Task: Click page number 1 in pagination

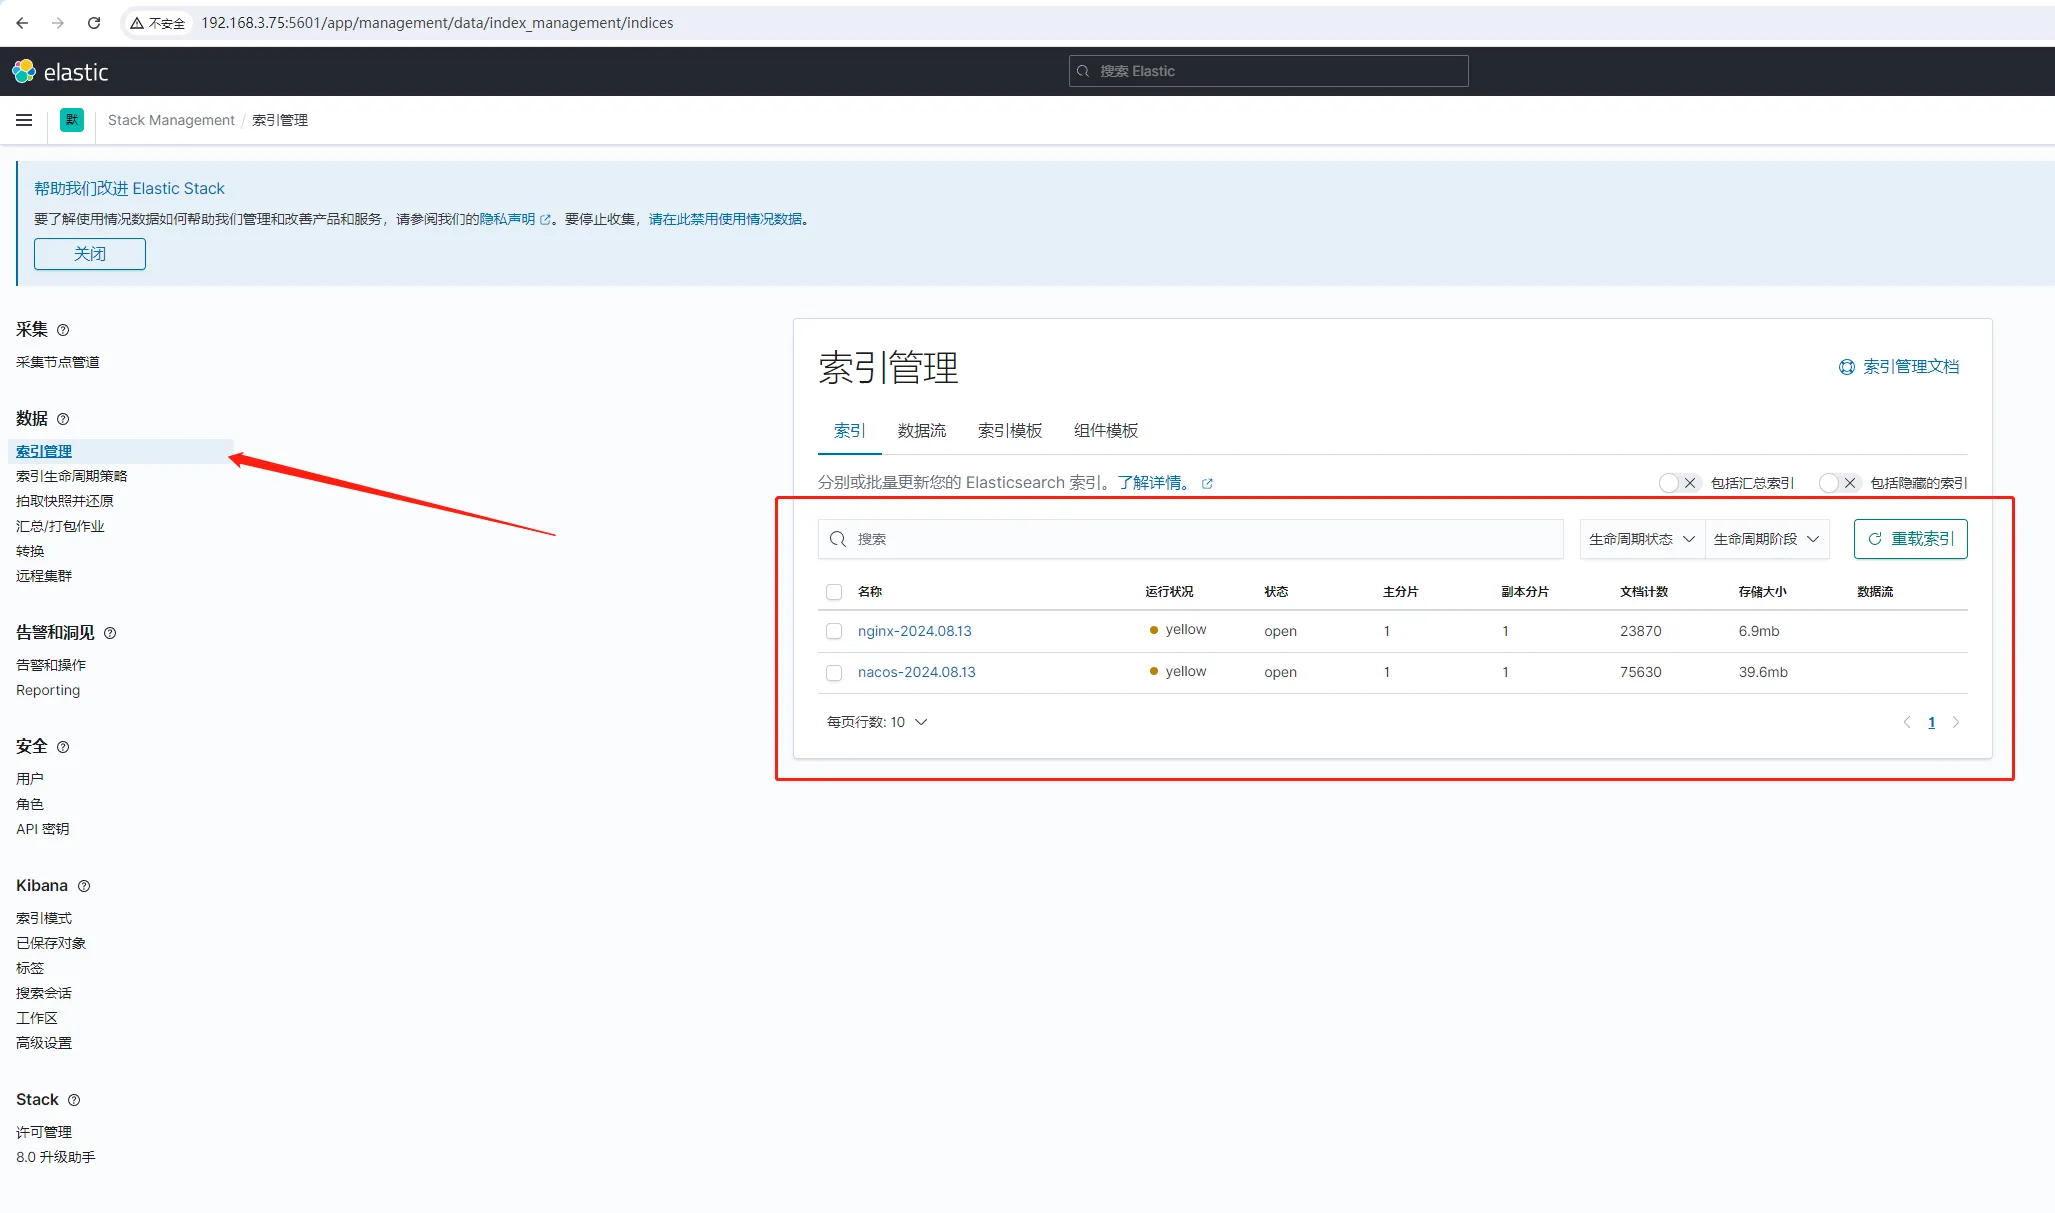Action: point(1931,722)
